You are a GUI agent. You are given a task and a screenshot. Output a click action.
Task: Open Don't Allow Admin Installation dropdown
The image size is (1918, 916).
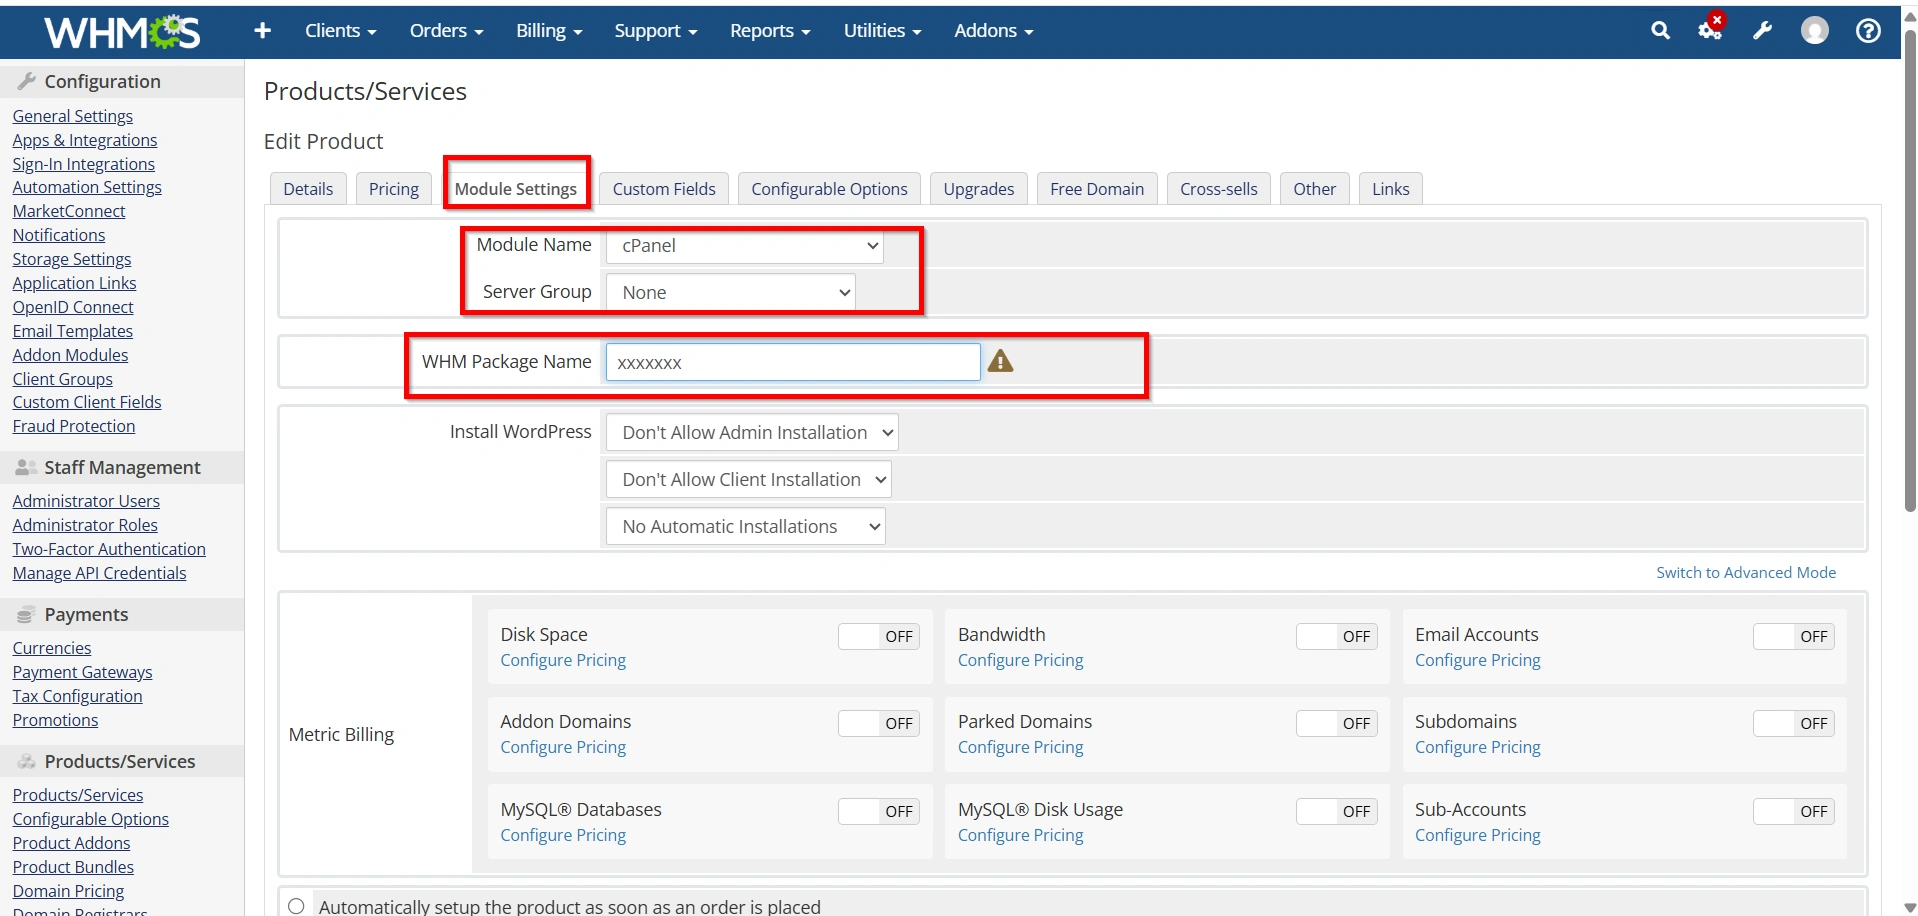752,433
